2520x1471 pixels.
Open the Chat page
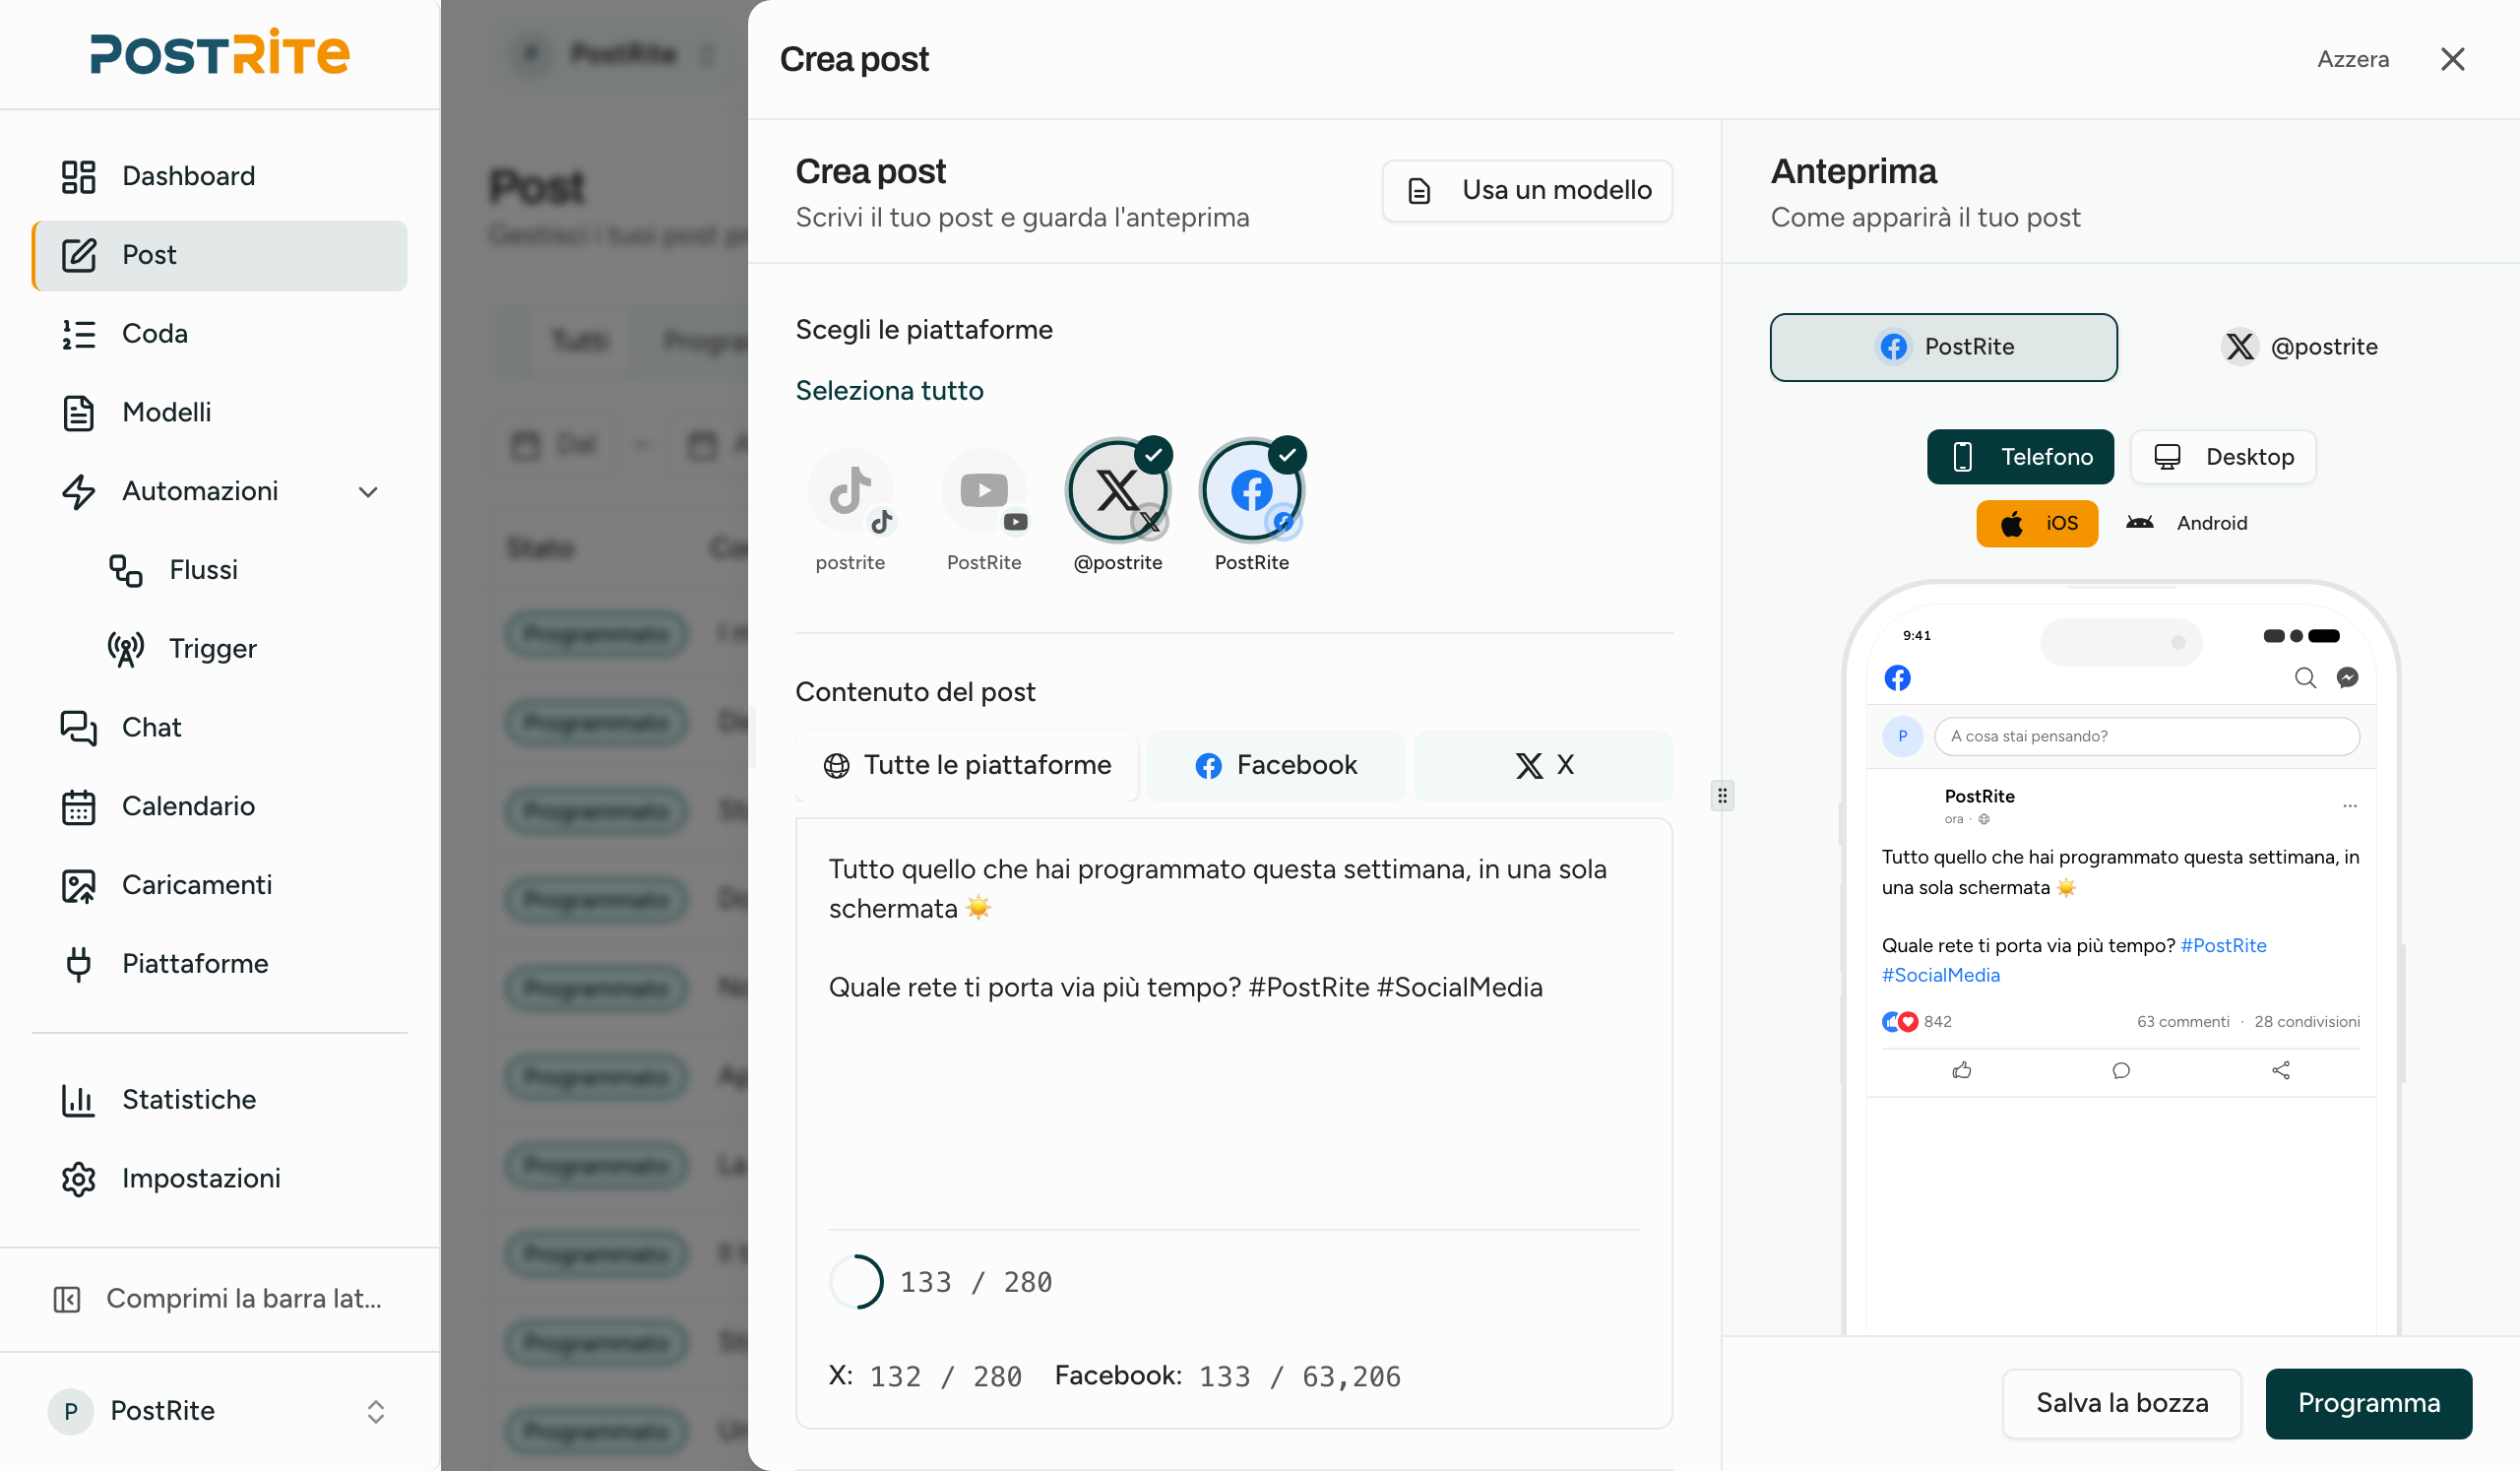click(x=219, y=727)
